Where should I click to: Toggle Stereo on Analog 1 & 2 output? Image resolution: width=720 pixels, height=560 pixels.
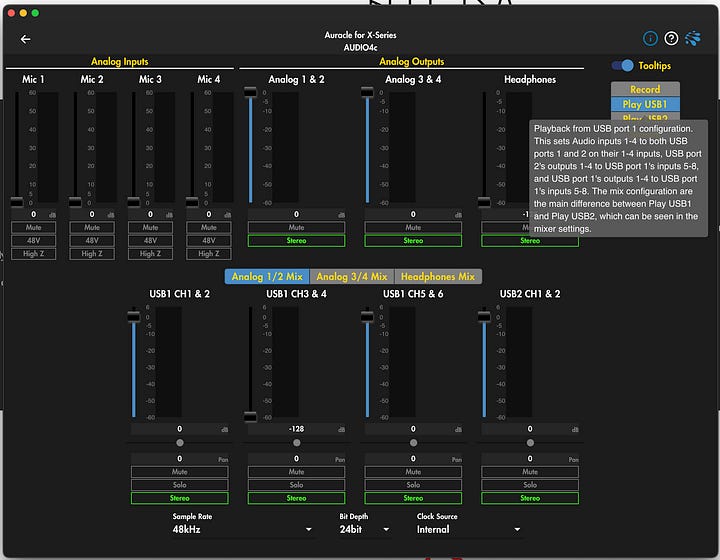(296, 241)
